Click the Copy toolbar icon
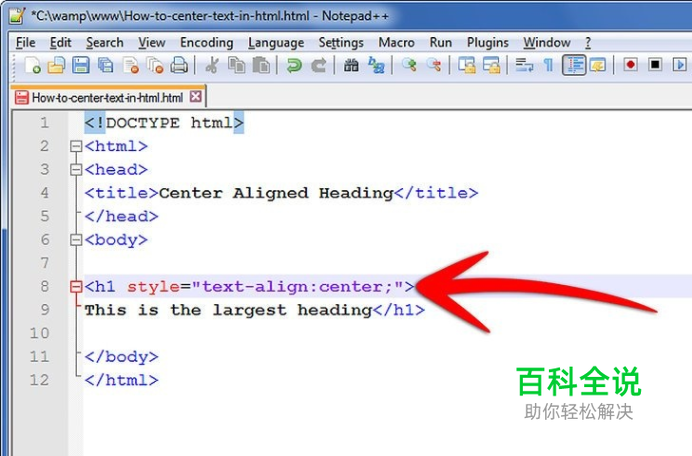 coord(237,66)
